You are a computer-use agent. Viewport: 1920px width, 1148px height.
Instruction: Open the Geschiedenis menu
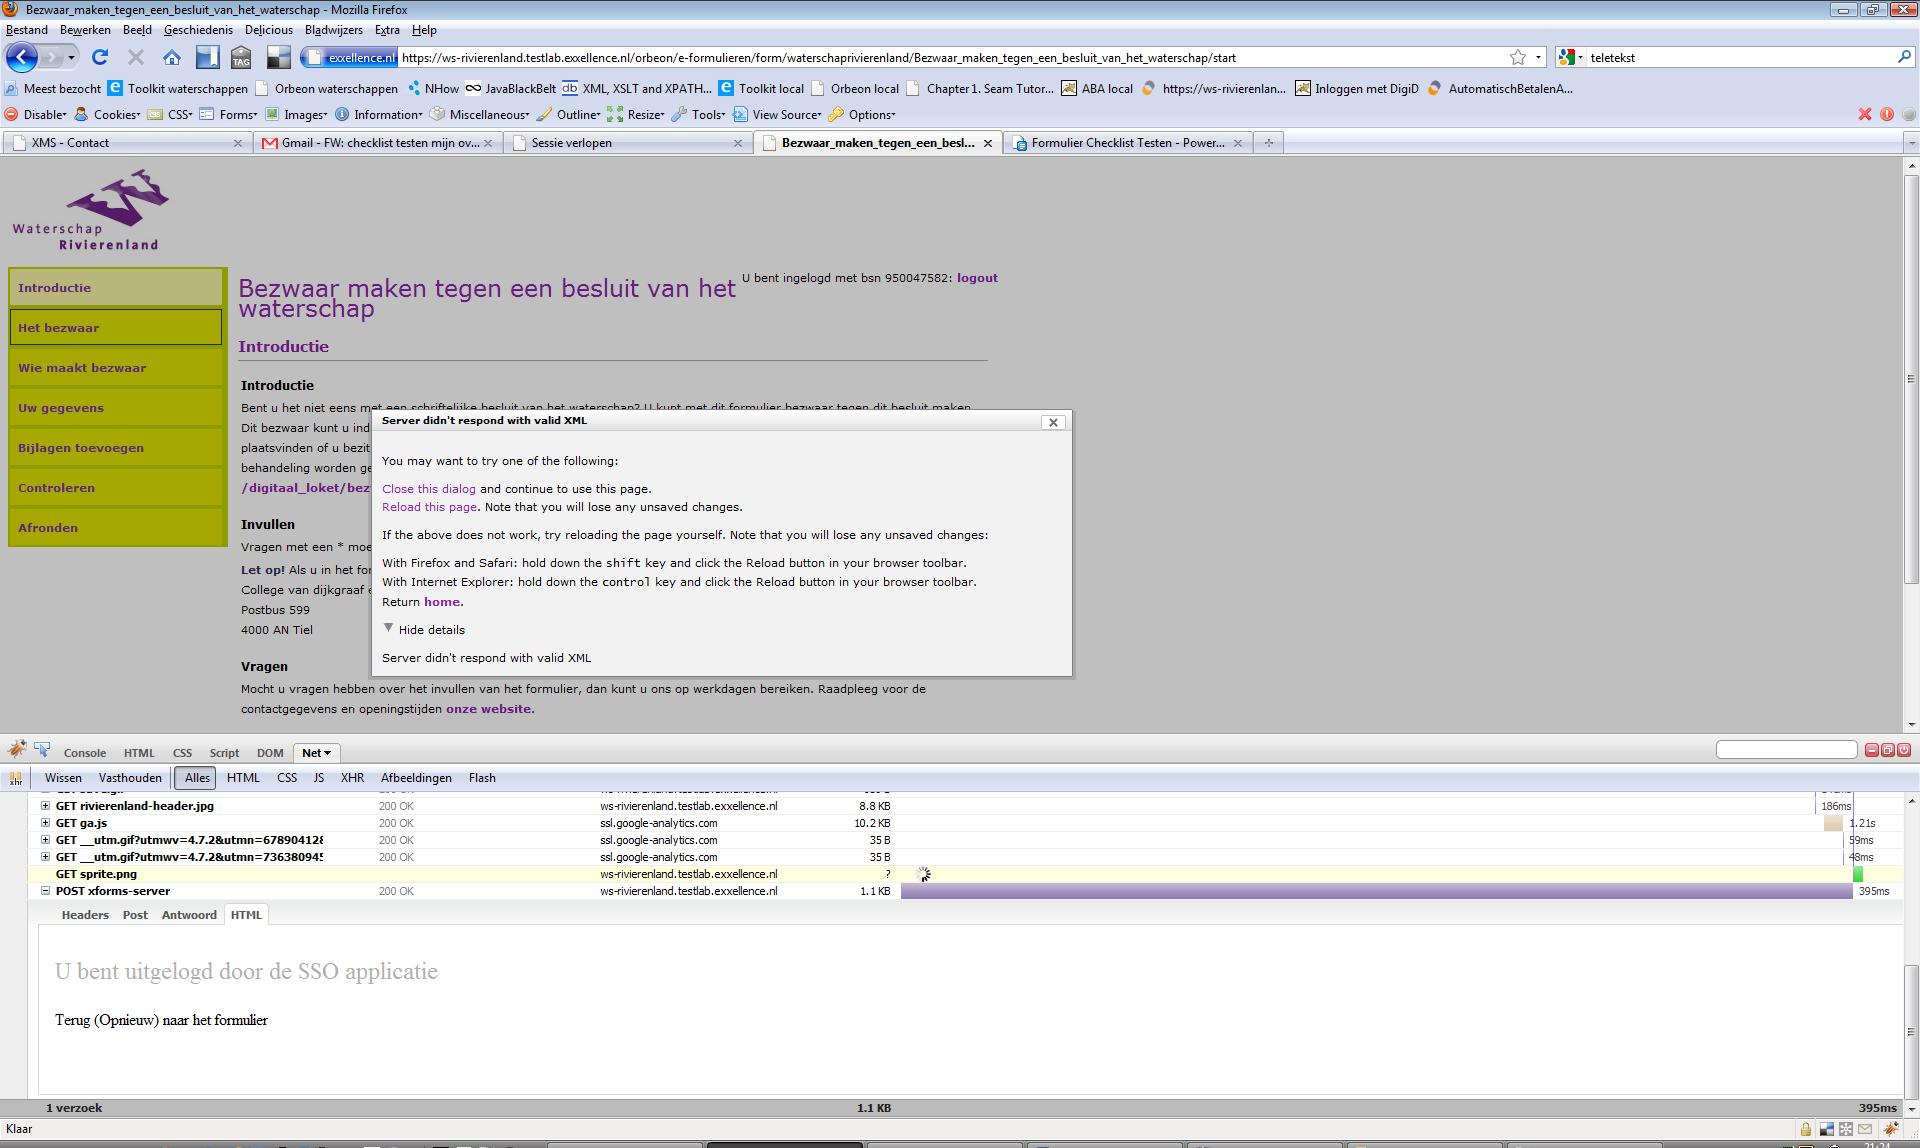pos(198,30)
